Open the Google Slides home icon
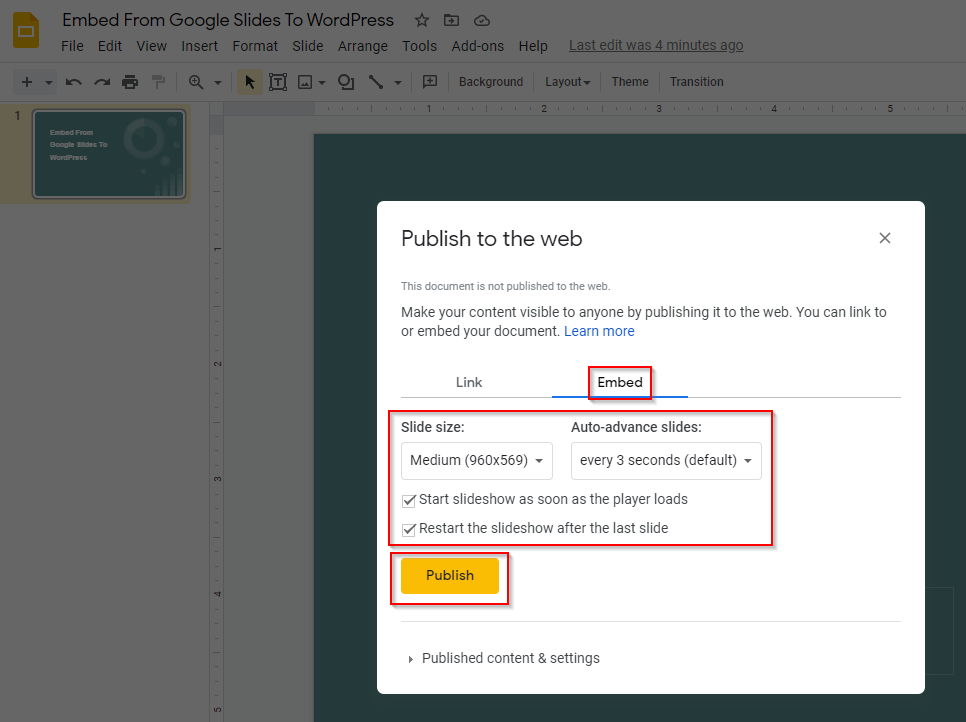 pos(26,30)
